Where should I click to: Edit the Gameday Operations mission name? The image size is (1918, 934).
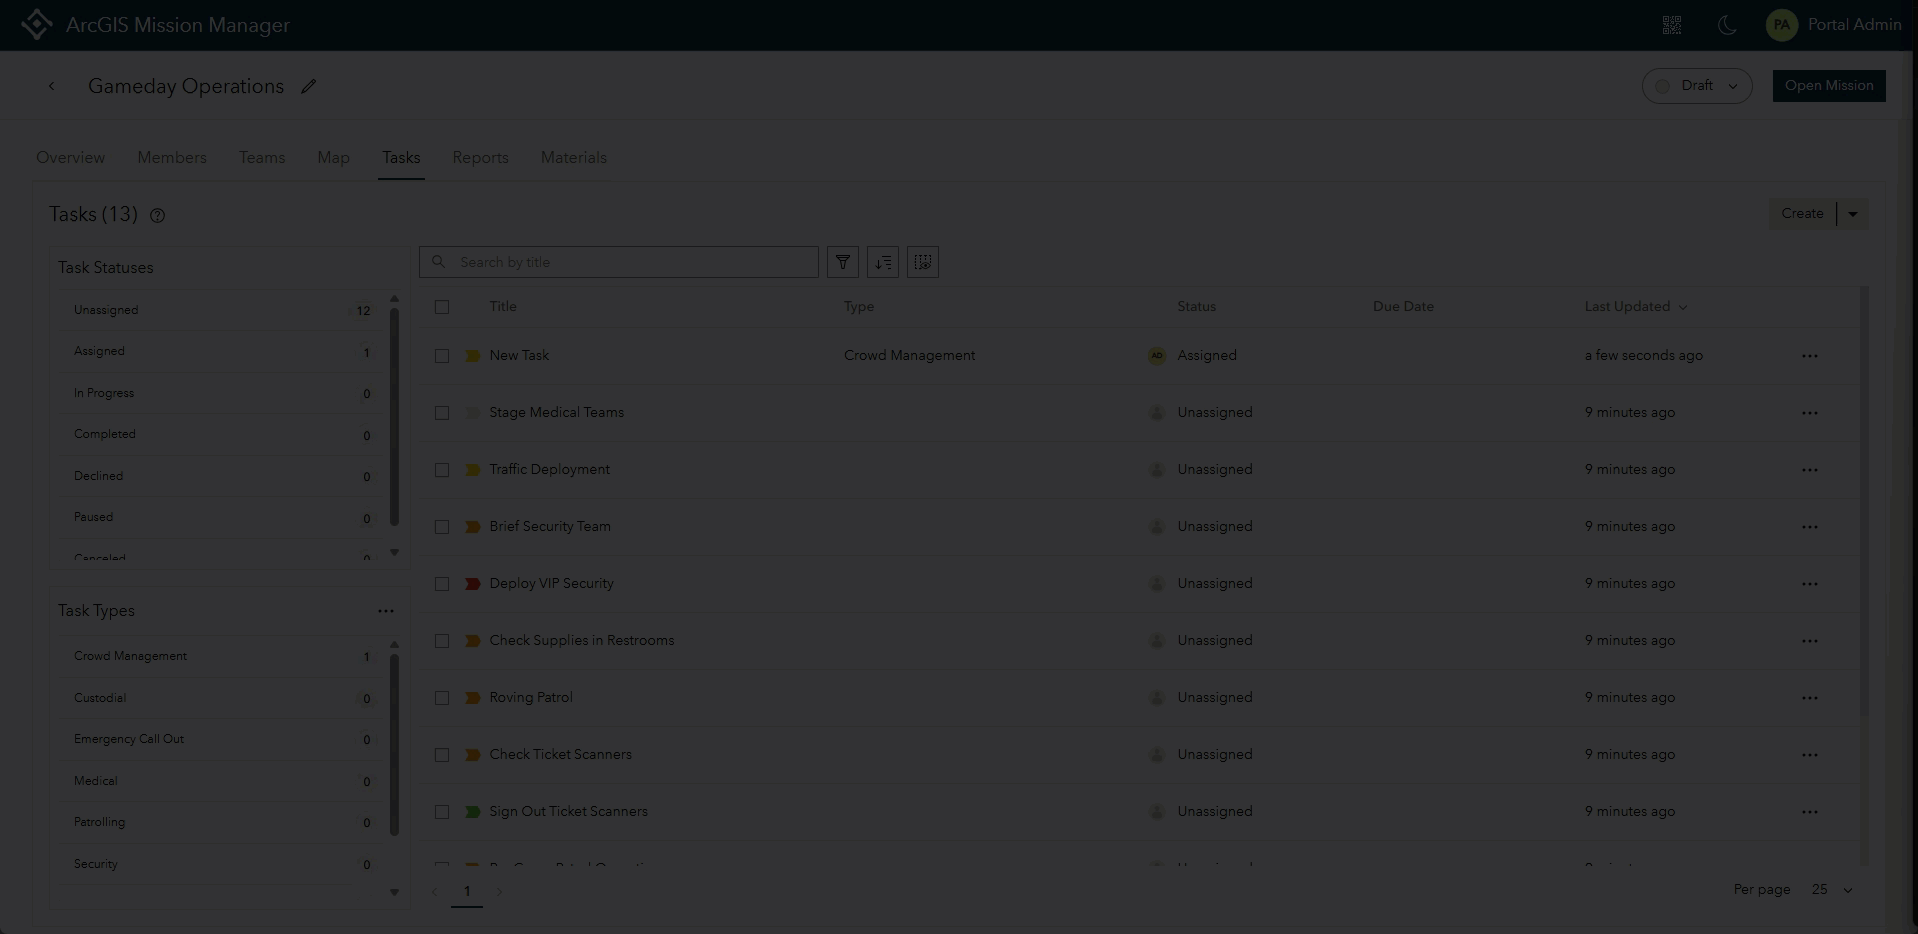pos(308,86)
